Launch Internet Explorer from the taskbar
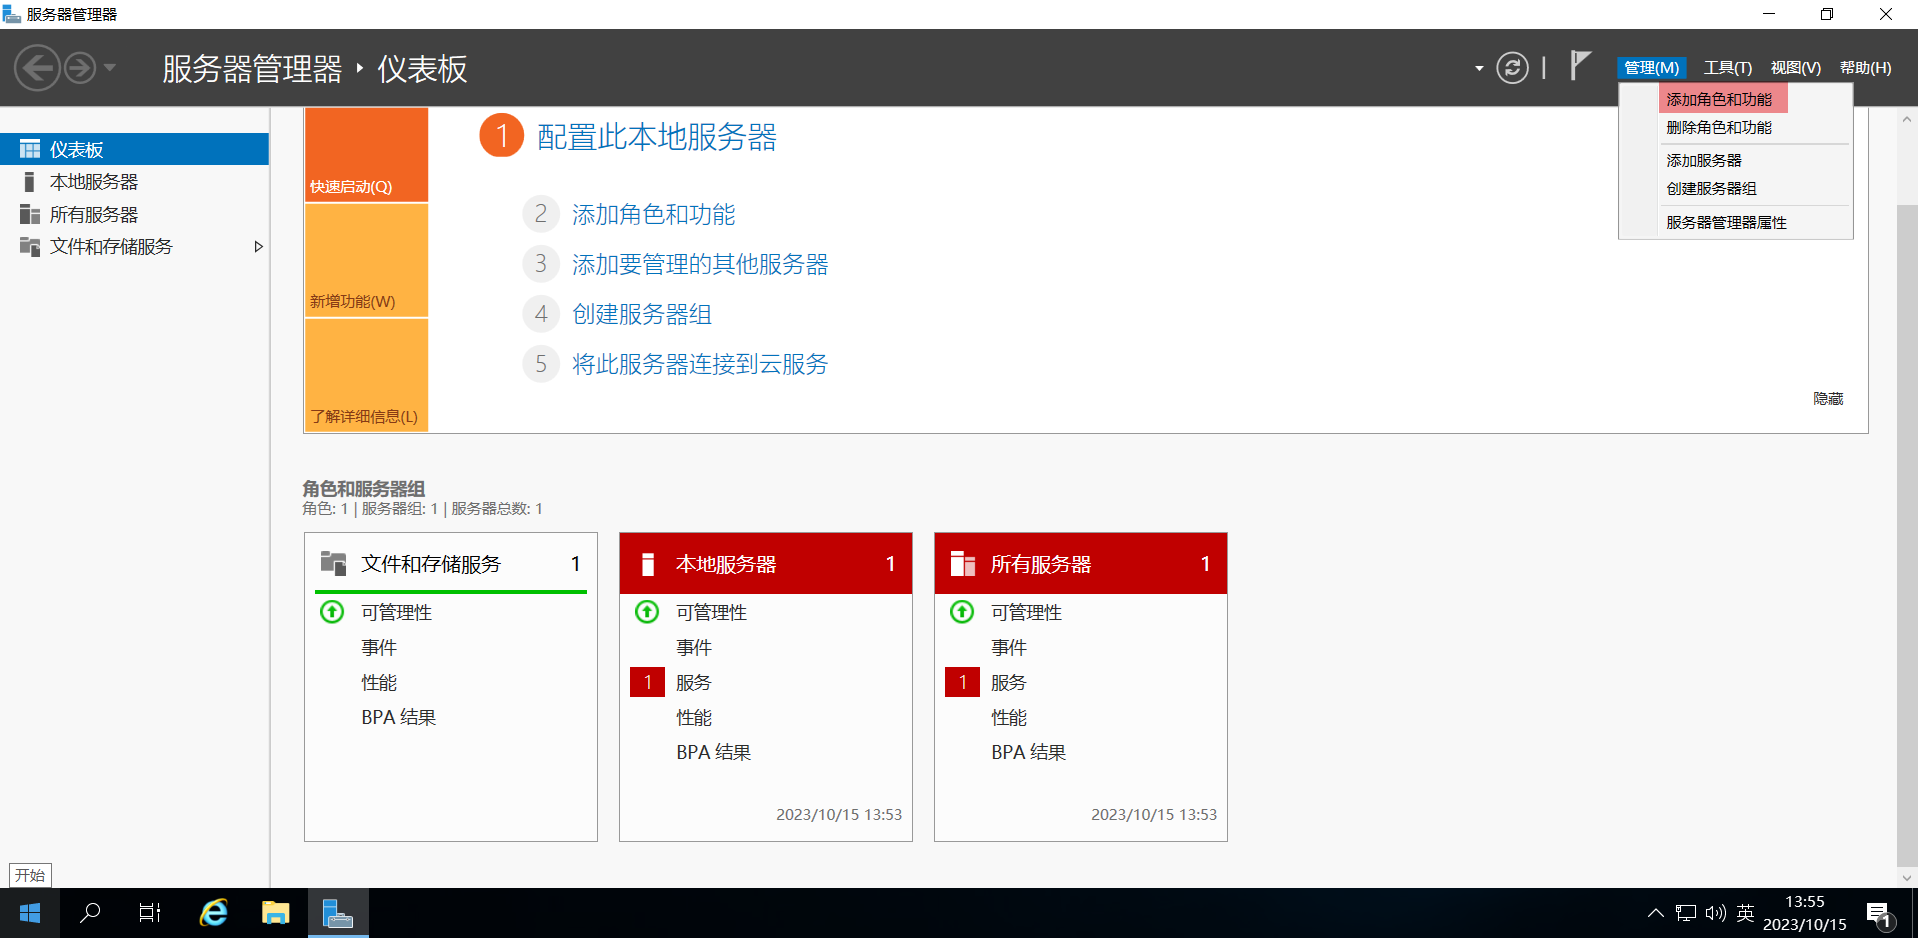This screenshot has width=1918, height=938. [213, 913]
